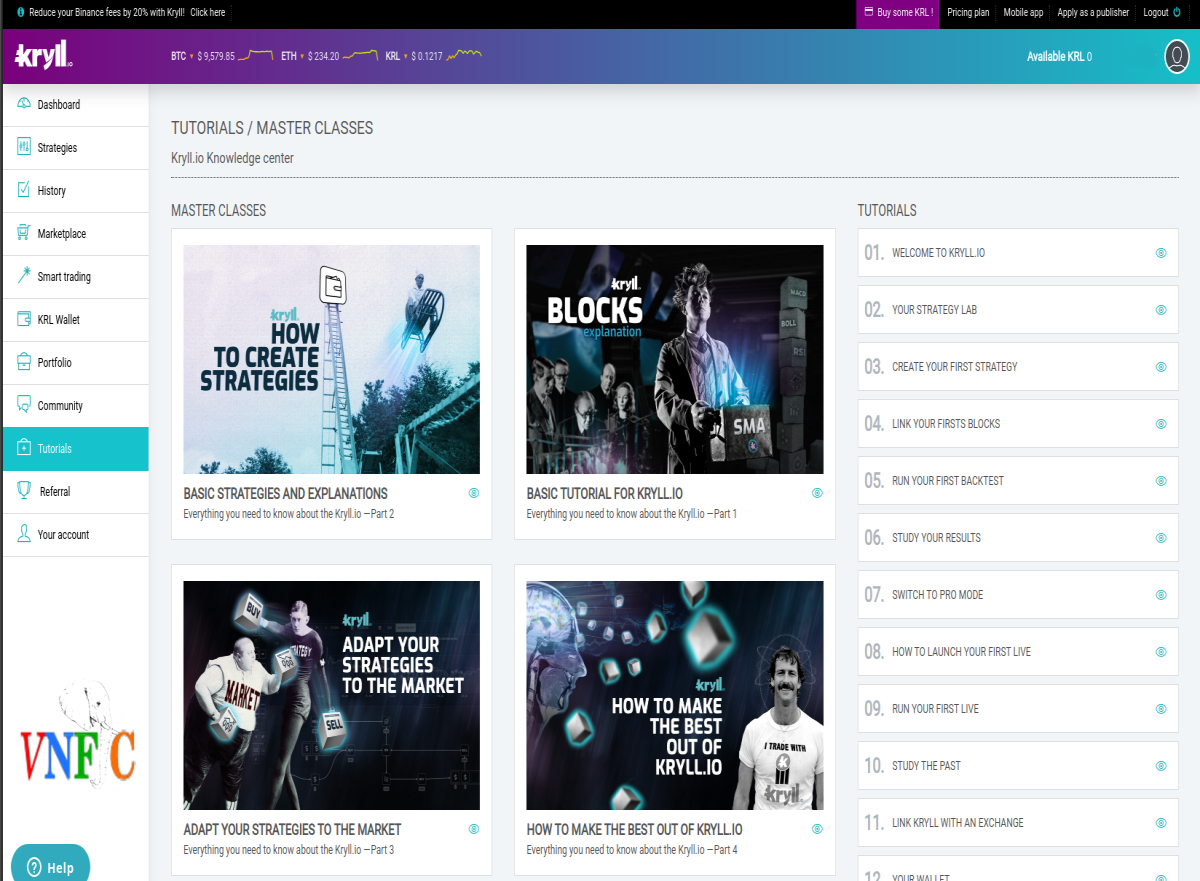This screenshot has width=1200, height=881.
Task: Go to Pricing plan in top bar
Action: tap(968, 12)
